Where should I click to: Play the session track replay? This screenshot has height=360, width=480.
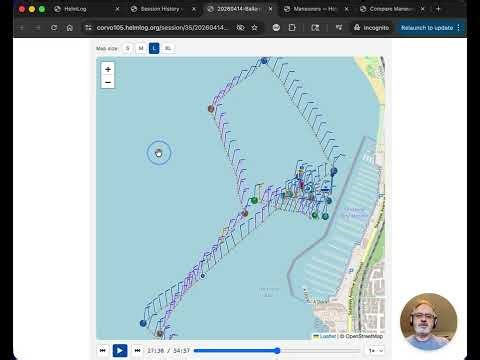pyautogui.click(x=120, y=350)
